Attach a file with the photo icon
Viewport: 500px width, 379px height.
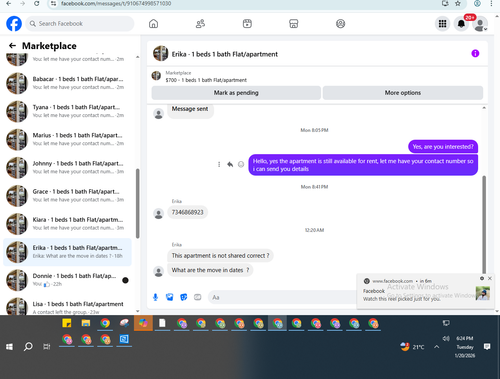tap(169, 297)
